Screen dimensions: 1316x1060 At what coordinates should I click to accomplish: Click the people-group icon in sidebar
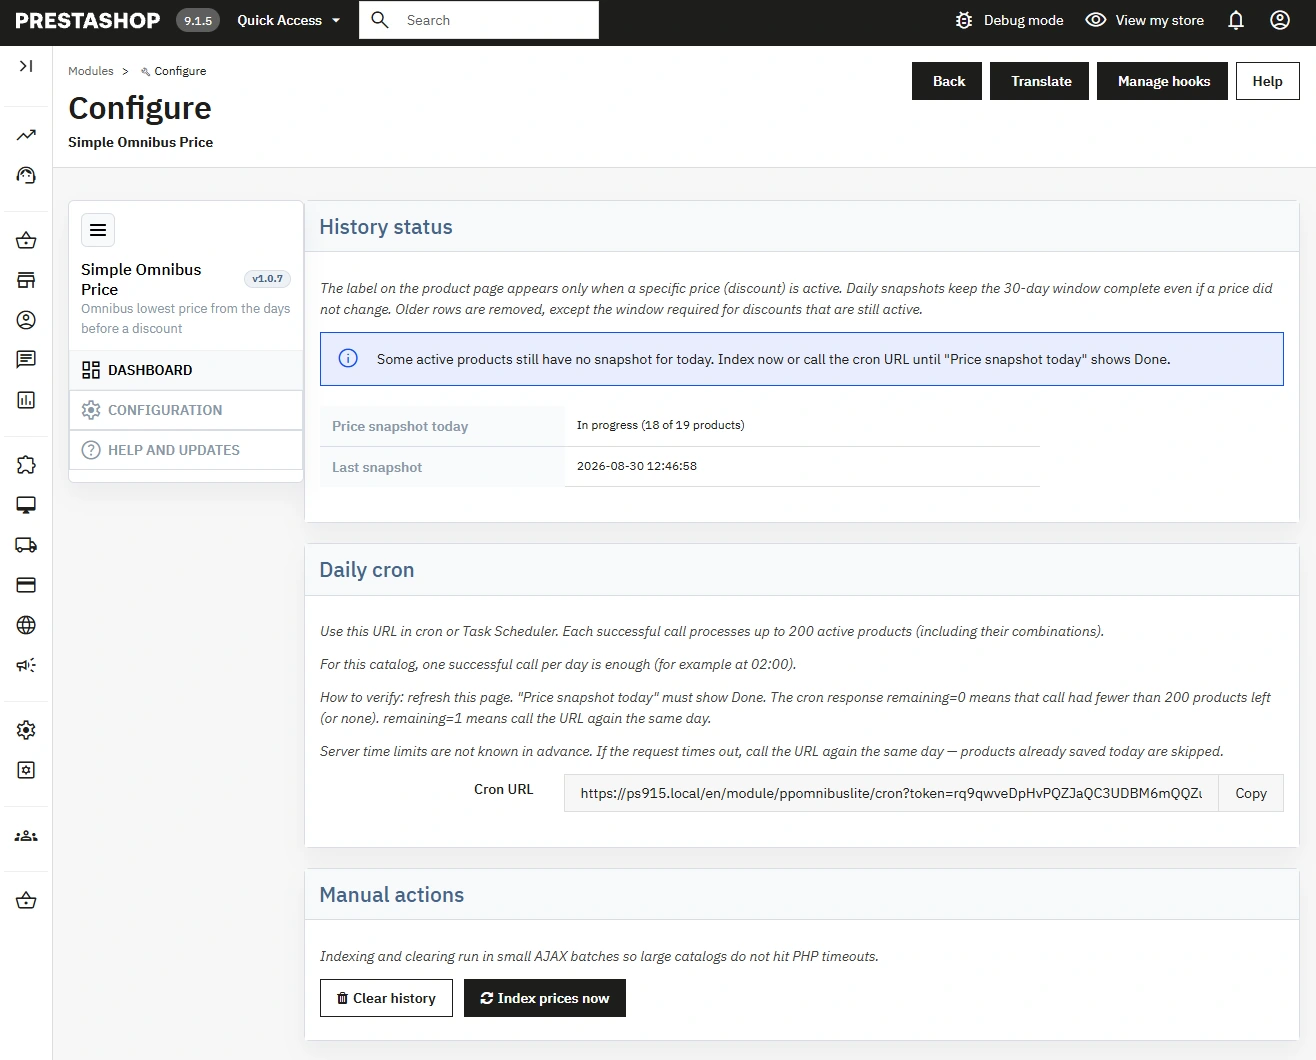26,836
